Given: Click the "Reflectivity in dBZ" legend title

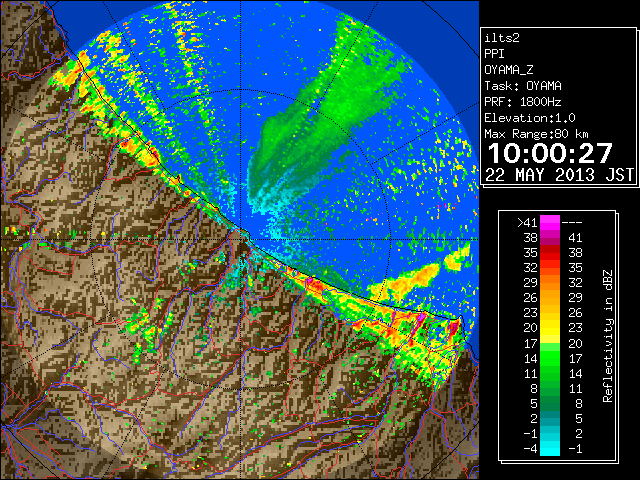Looking at the screenshot, I should coord(608,336).
